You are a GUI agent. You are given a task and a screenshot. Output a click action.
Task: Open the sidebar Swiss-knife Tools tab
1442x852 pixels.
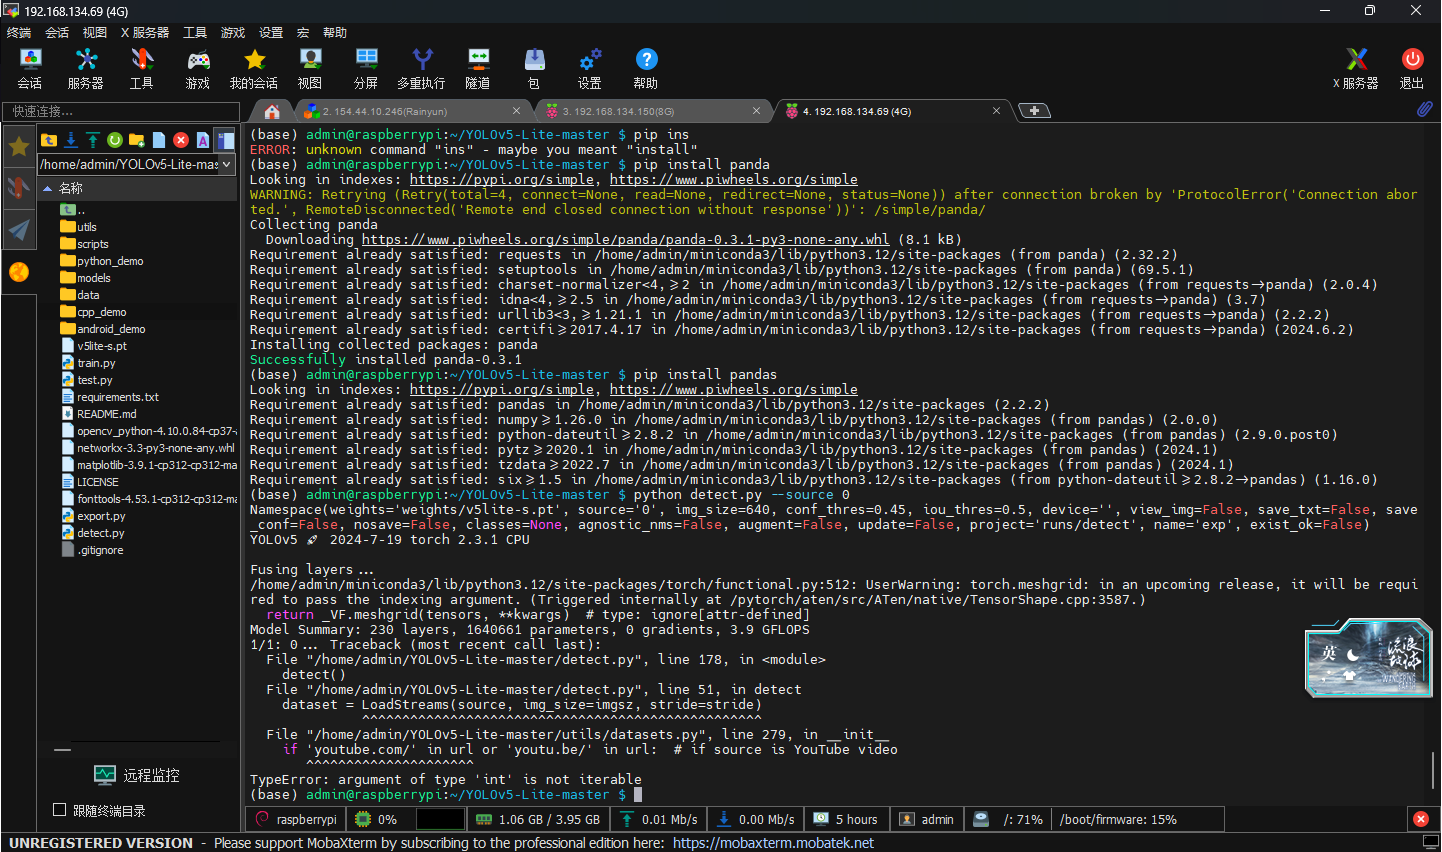pyautogui.click(x=18, y=187)
